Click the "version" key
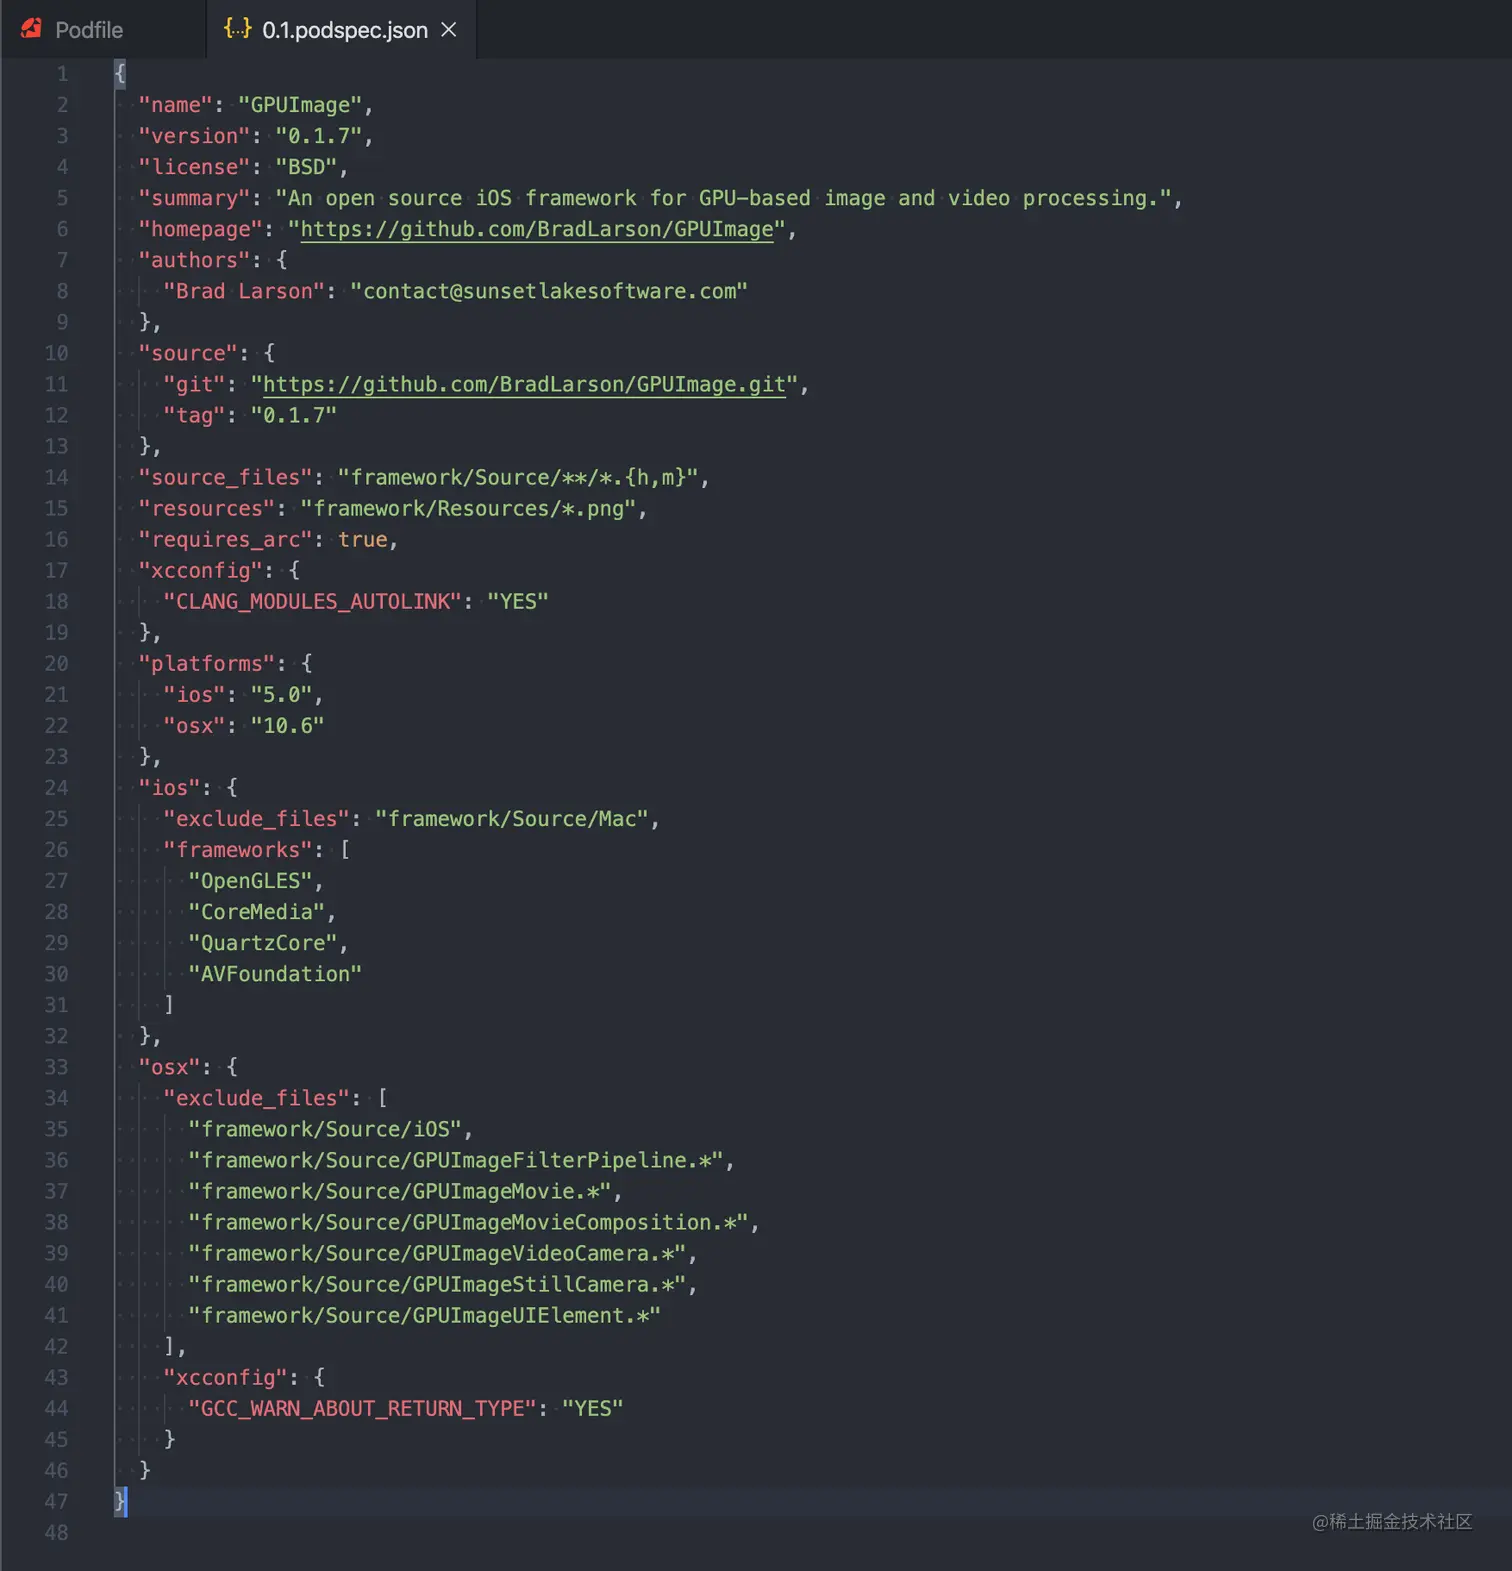The width and height of the screenshot is (1512, 1571). point(194,136)
